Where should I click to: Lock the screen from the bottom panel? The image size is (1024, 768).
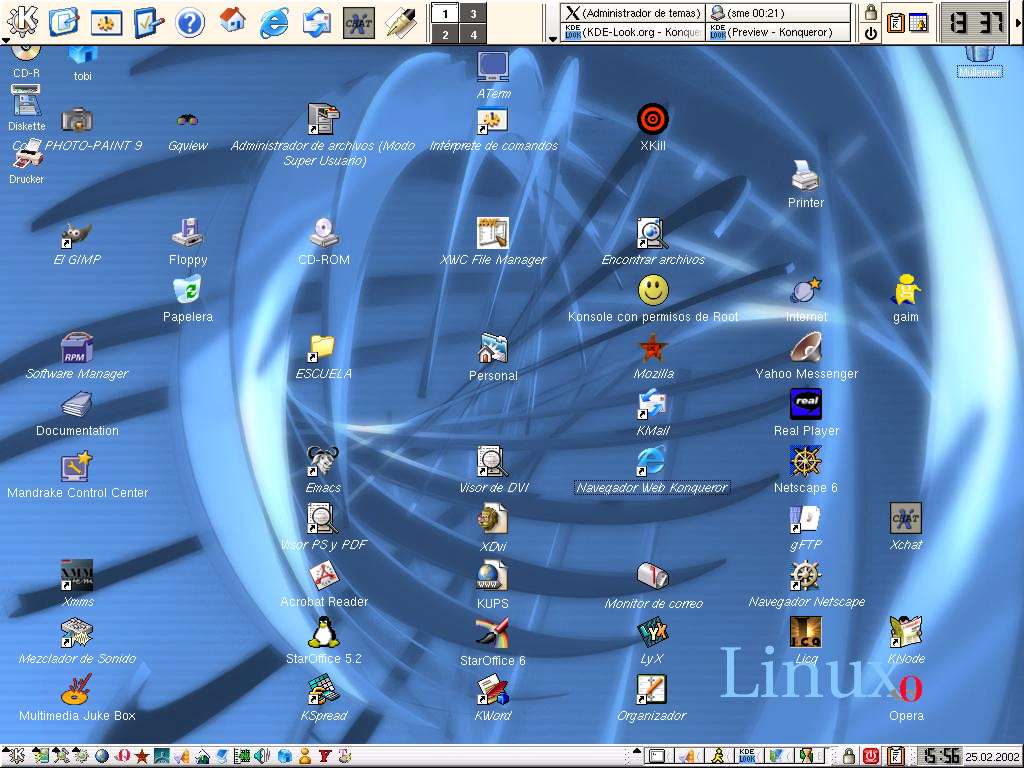[848, 756]
